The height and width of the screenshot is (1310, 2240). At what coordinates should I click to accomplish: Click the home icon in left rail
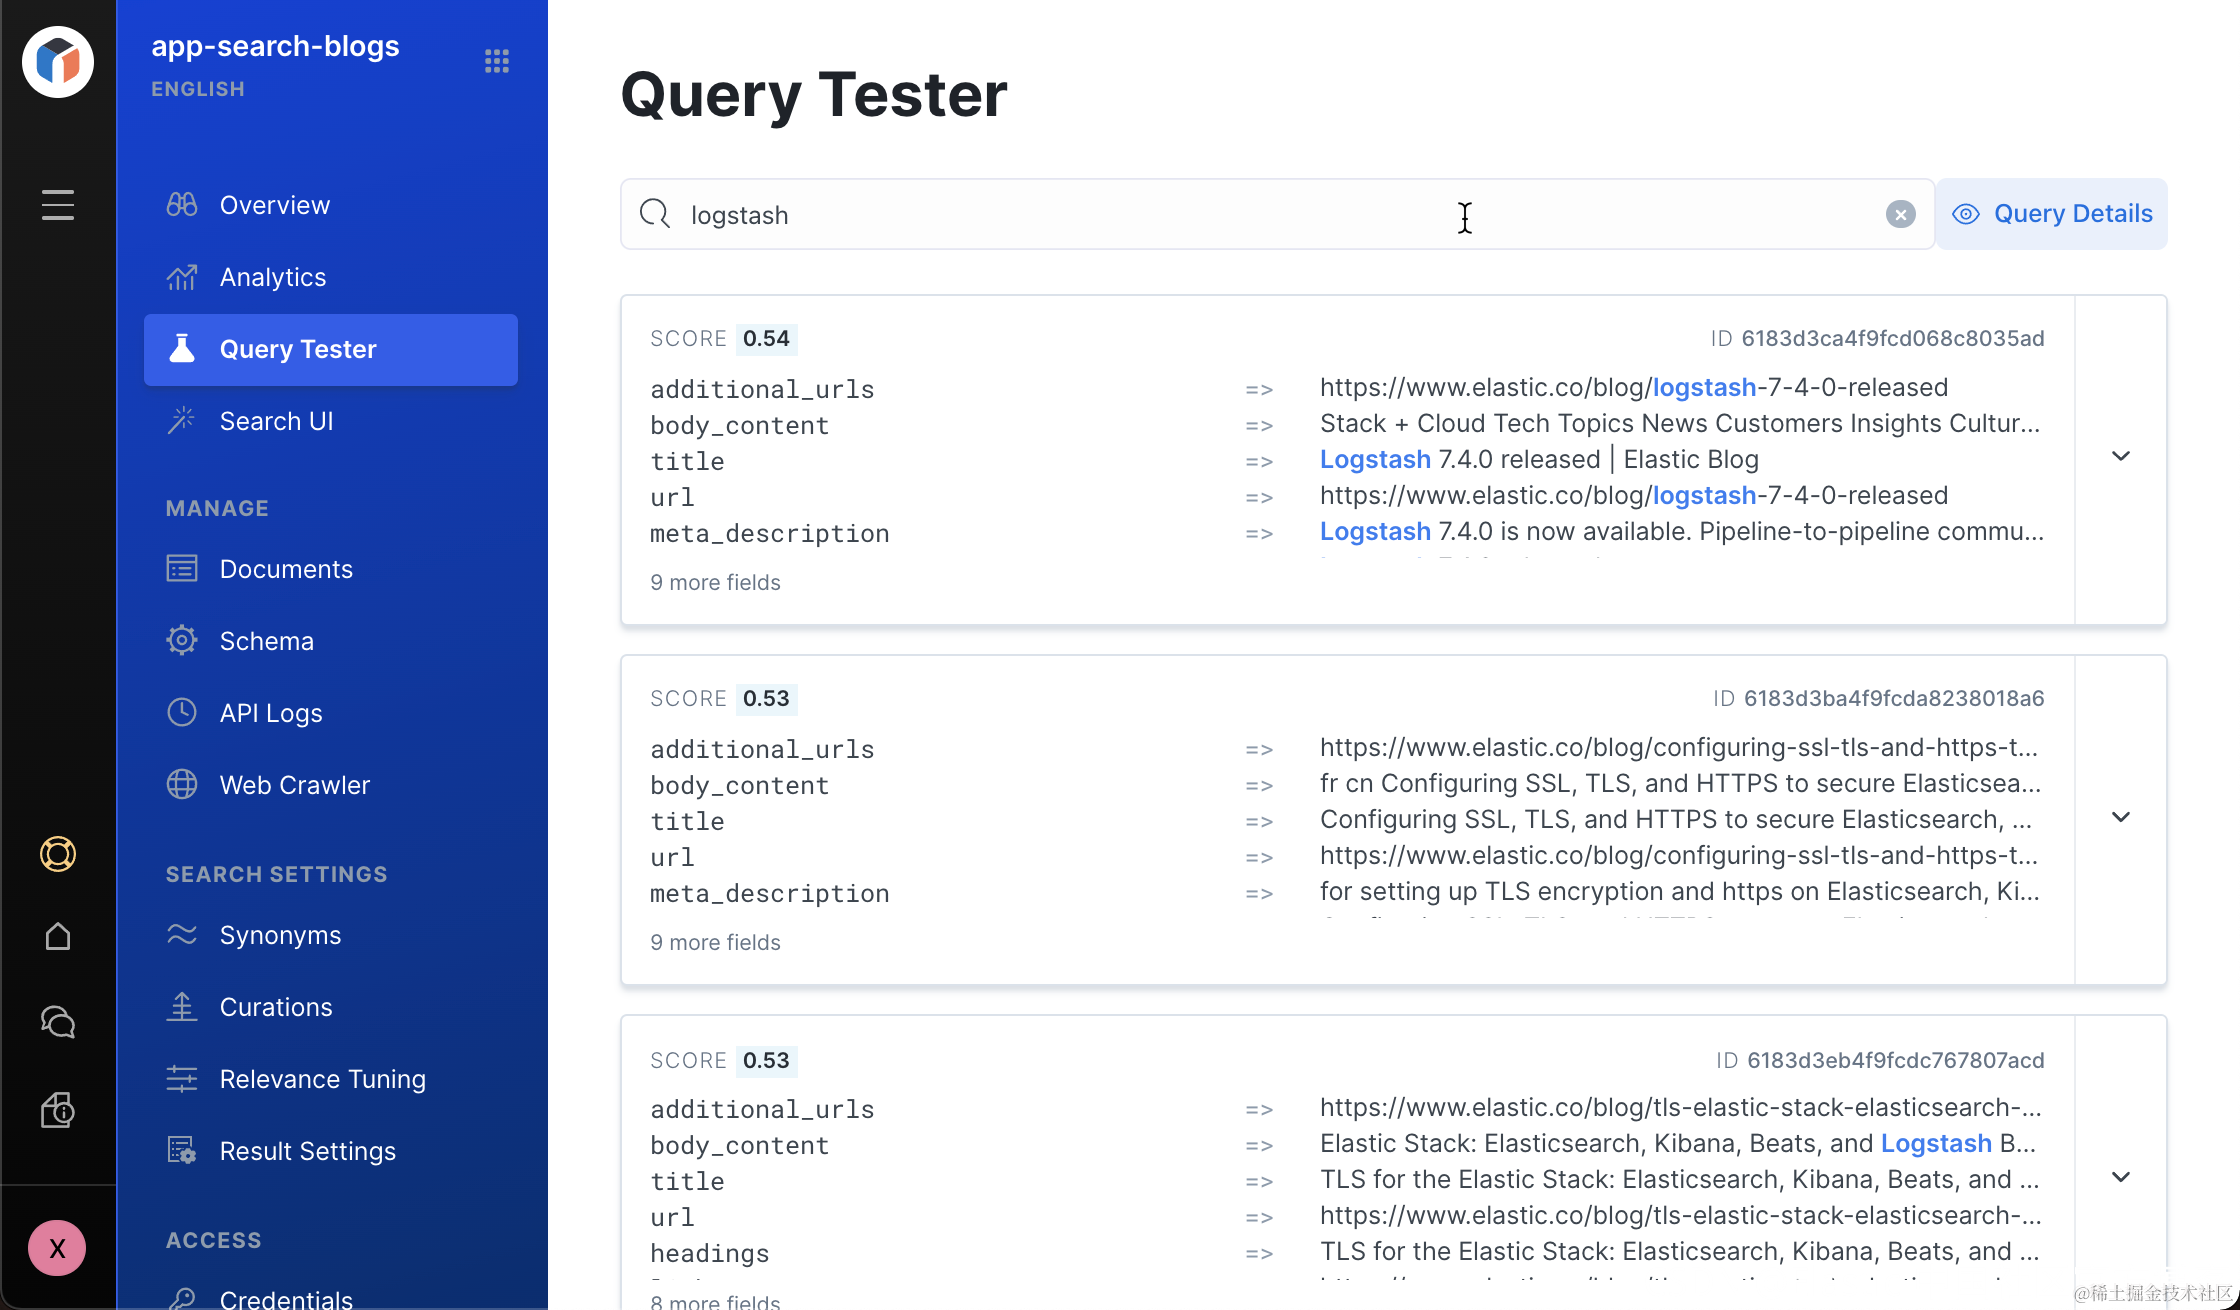click(x=58, y=937)
